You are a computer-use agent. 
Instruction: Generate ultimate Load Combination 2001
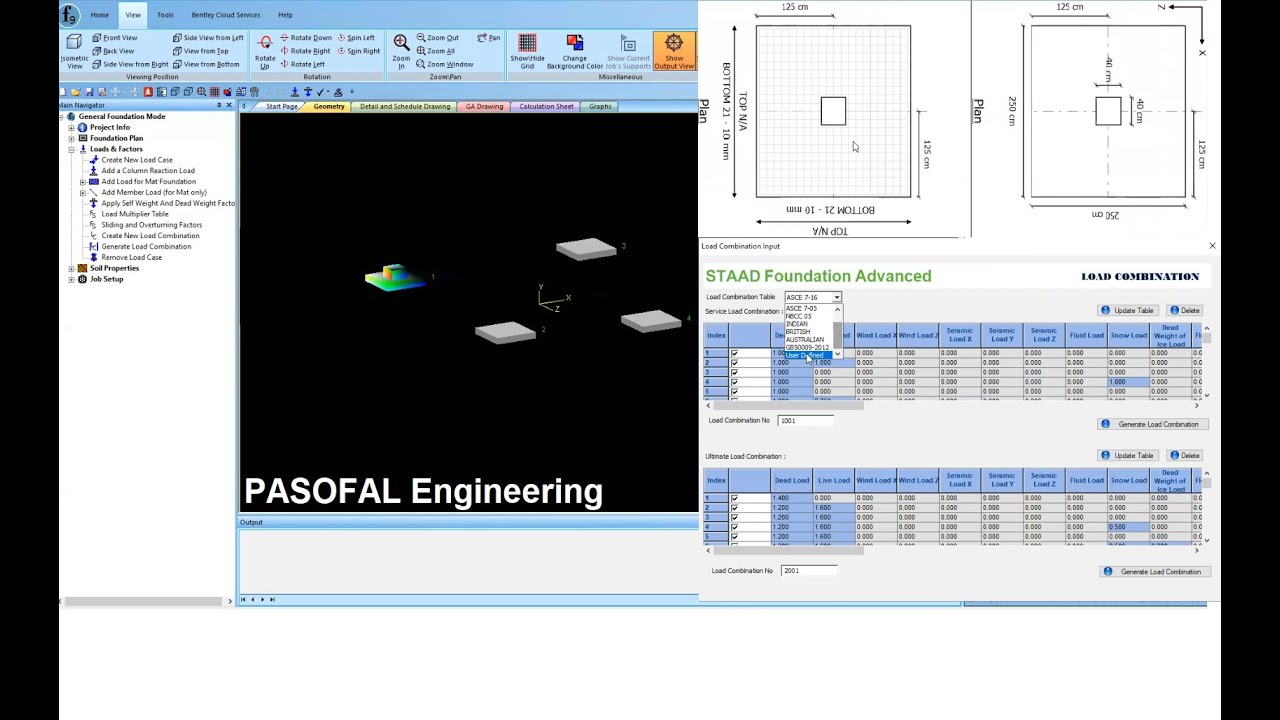1155,572
